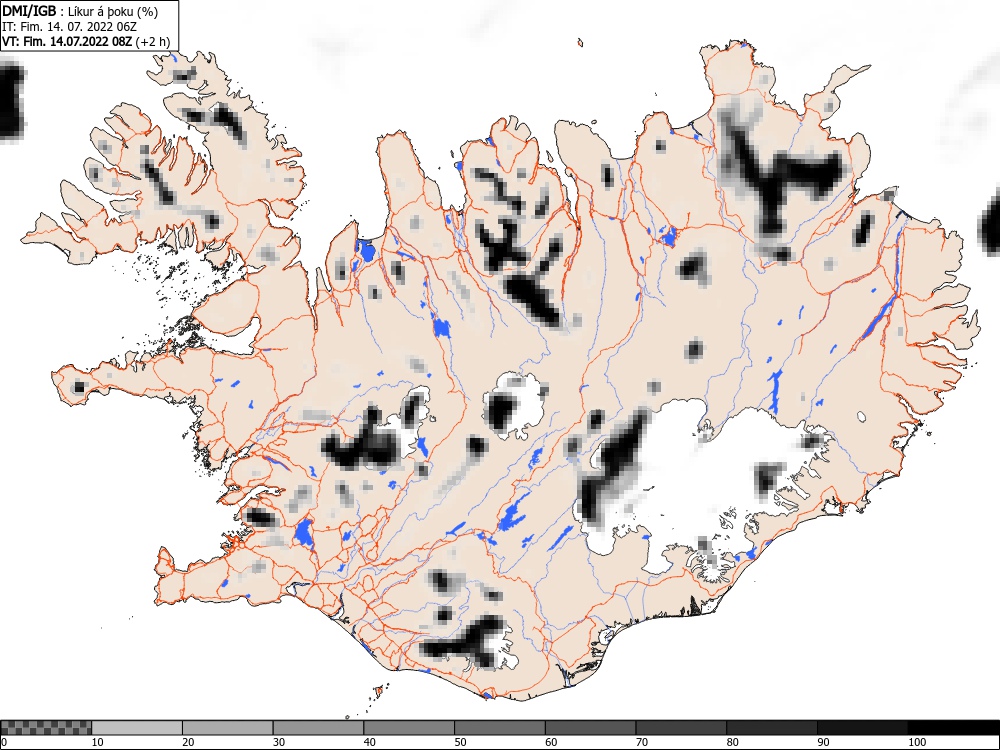Pick the 80–90 percent legend swatch
Viewport: 1000px width, 750px height.
[x=771, y=728]
